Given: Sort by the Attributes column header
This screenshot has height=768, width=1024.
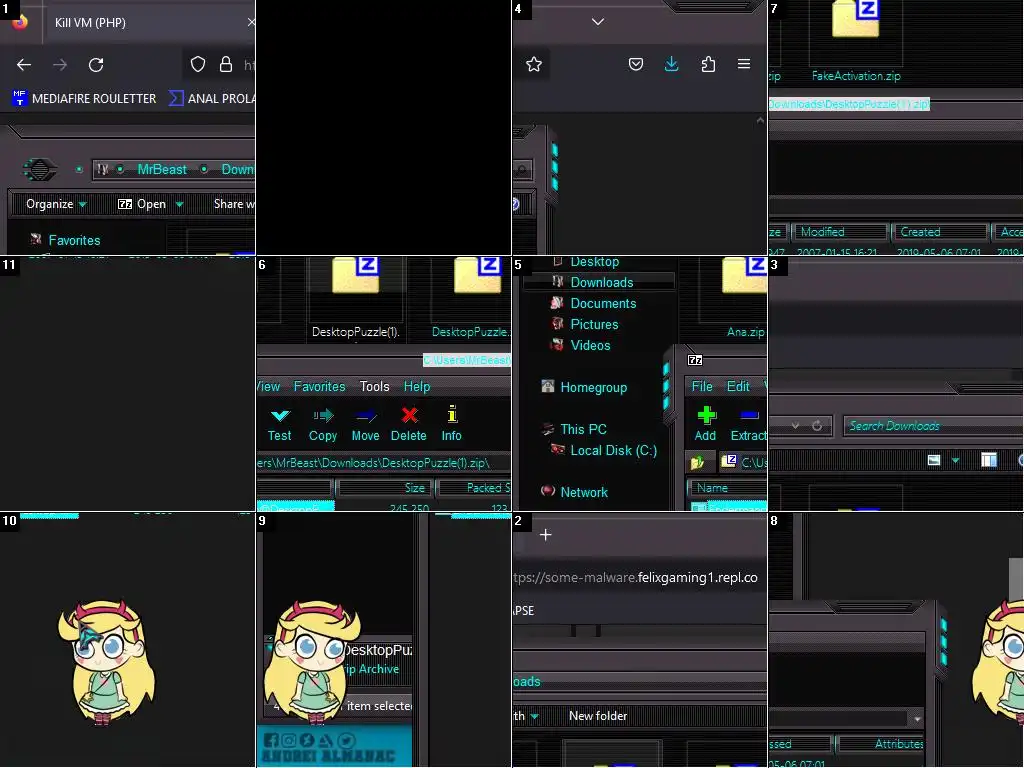Looking at the screenshot, I should click(883, 744).
